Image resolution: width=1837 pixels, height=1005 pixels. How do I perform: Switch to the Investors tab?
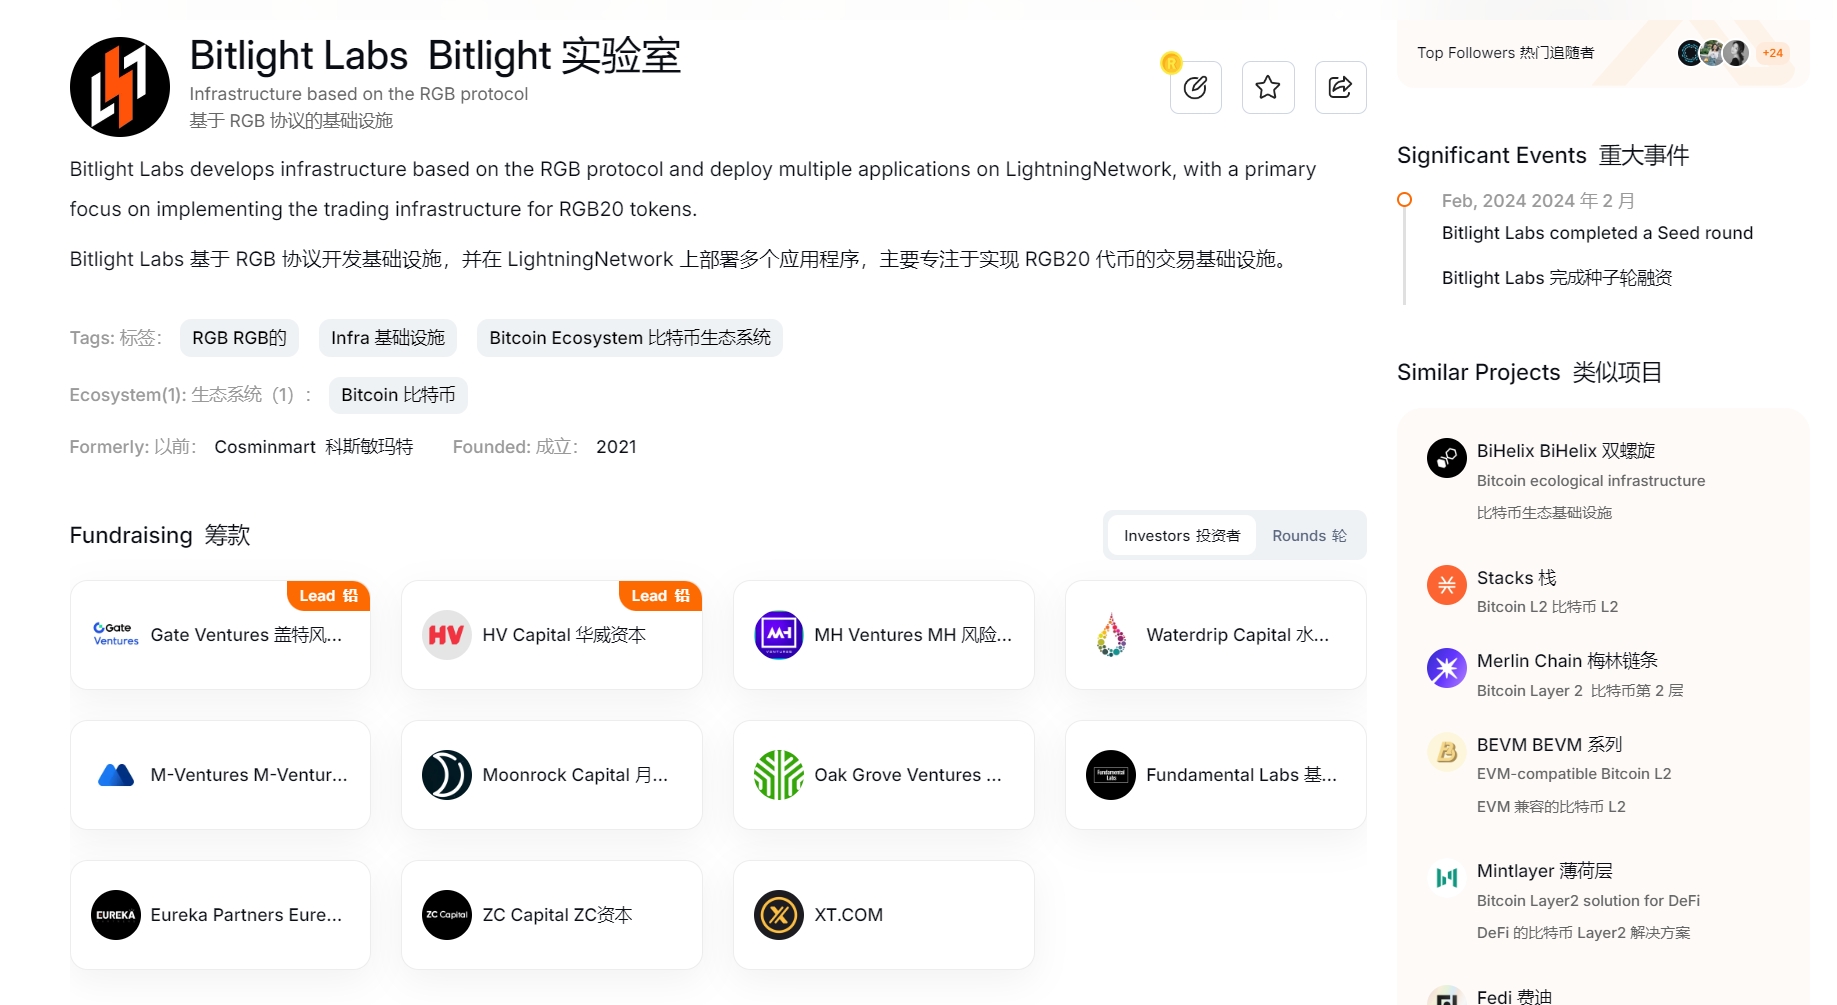1182,536
